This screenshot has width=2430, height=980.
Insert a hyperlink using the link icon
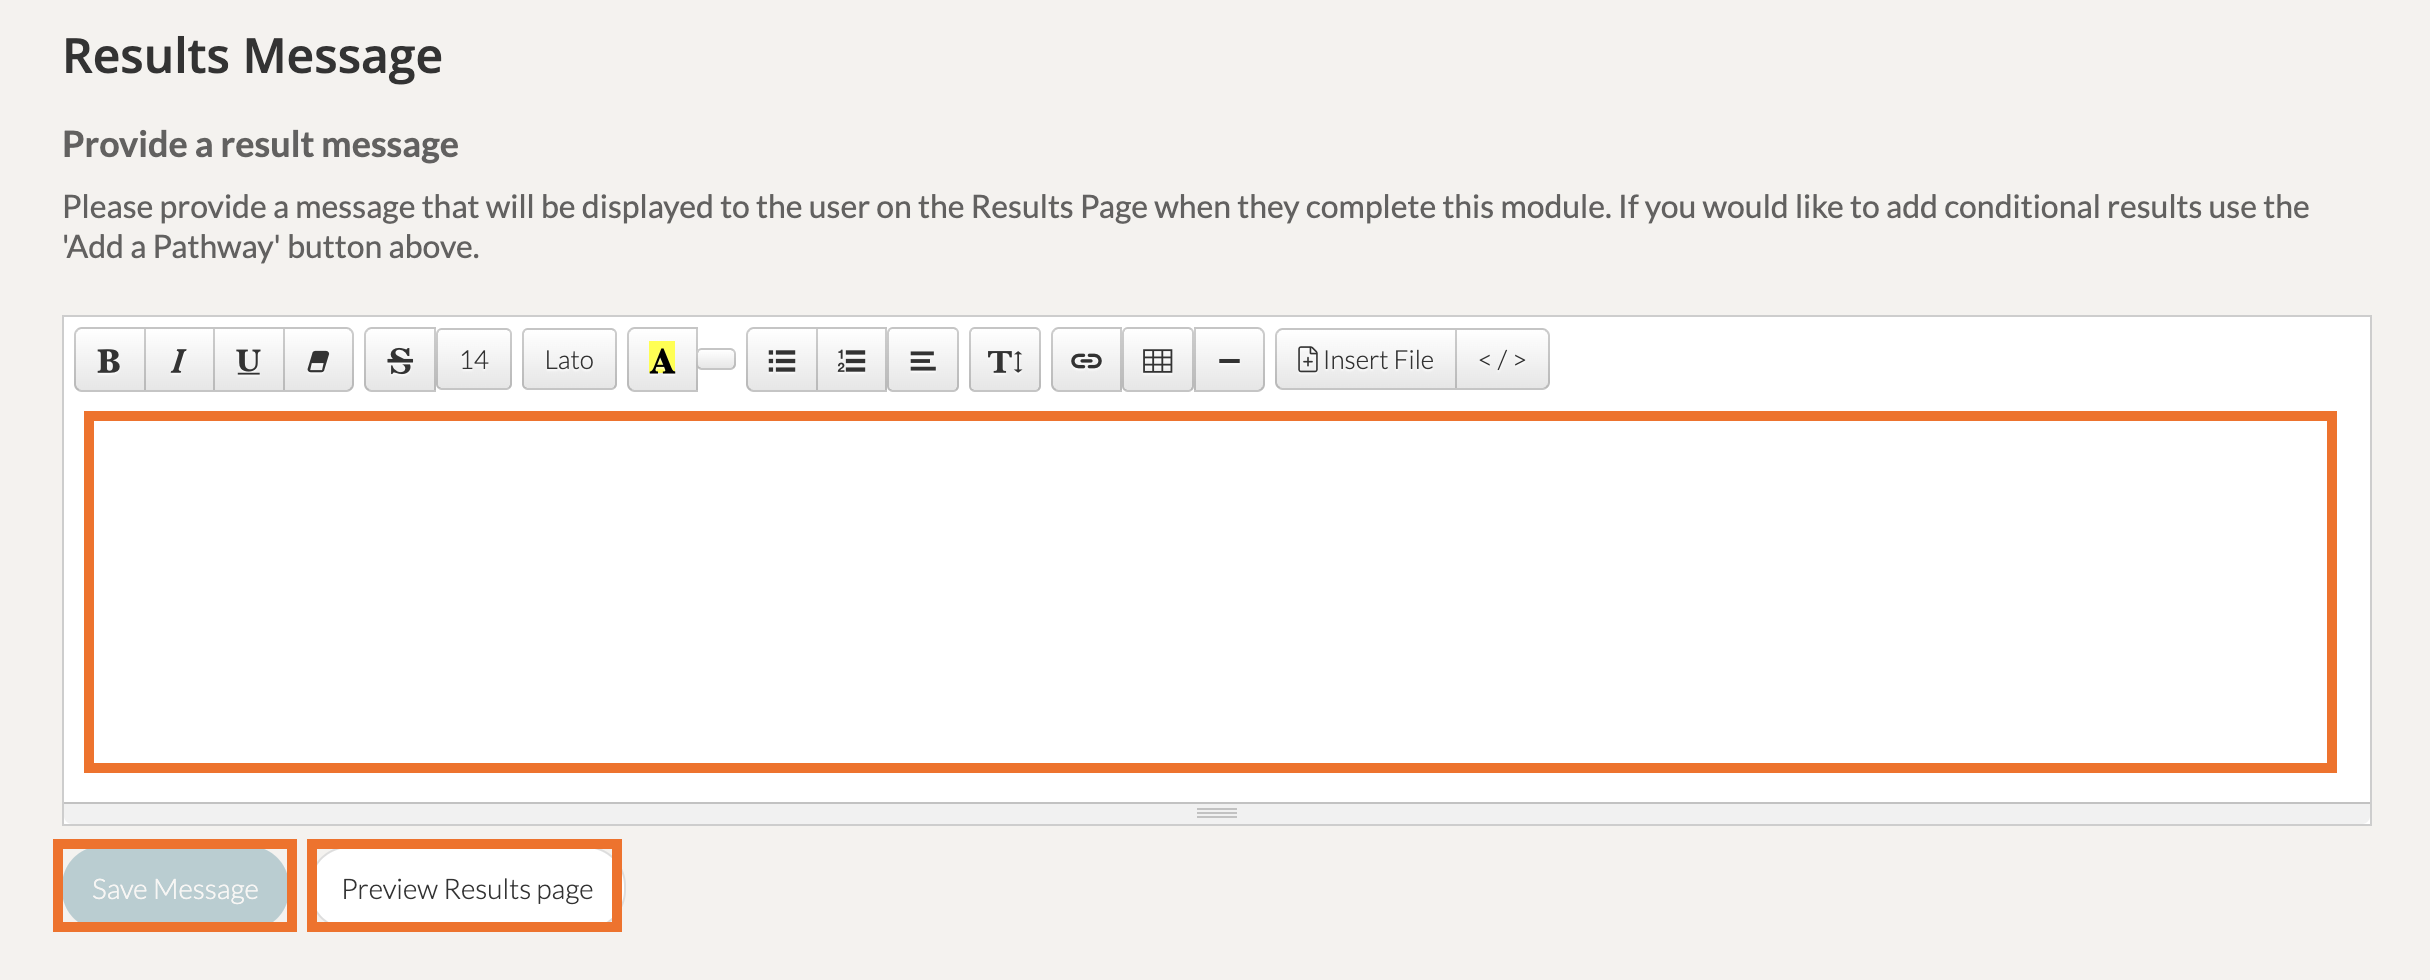(x=1086, y=360)
